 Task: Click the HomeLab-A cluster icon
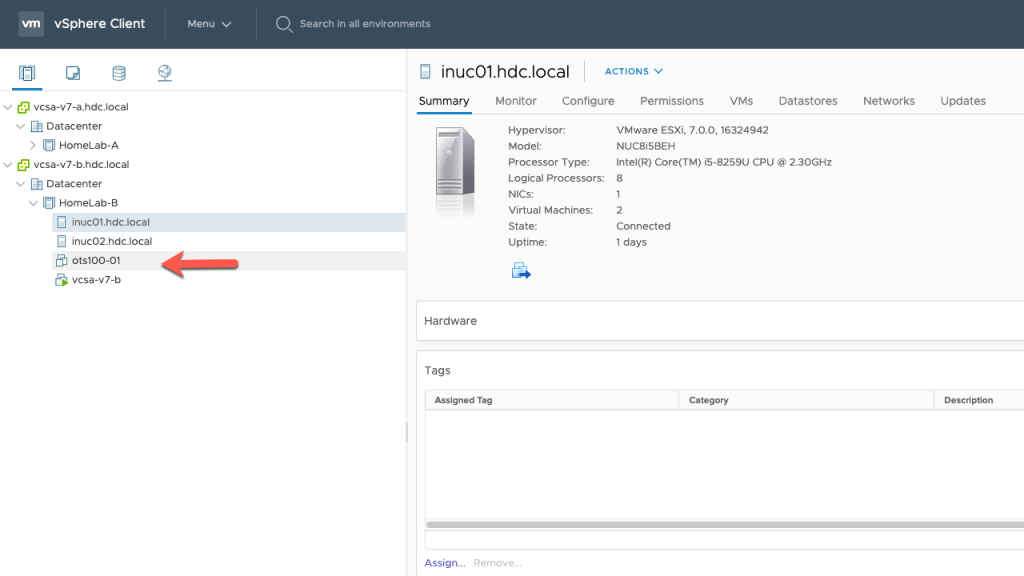pos(49,145)
